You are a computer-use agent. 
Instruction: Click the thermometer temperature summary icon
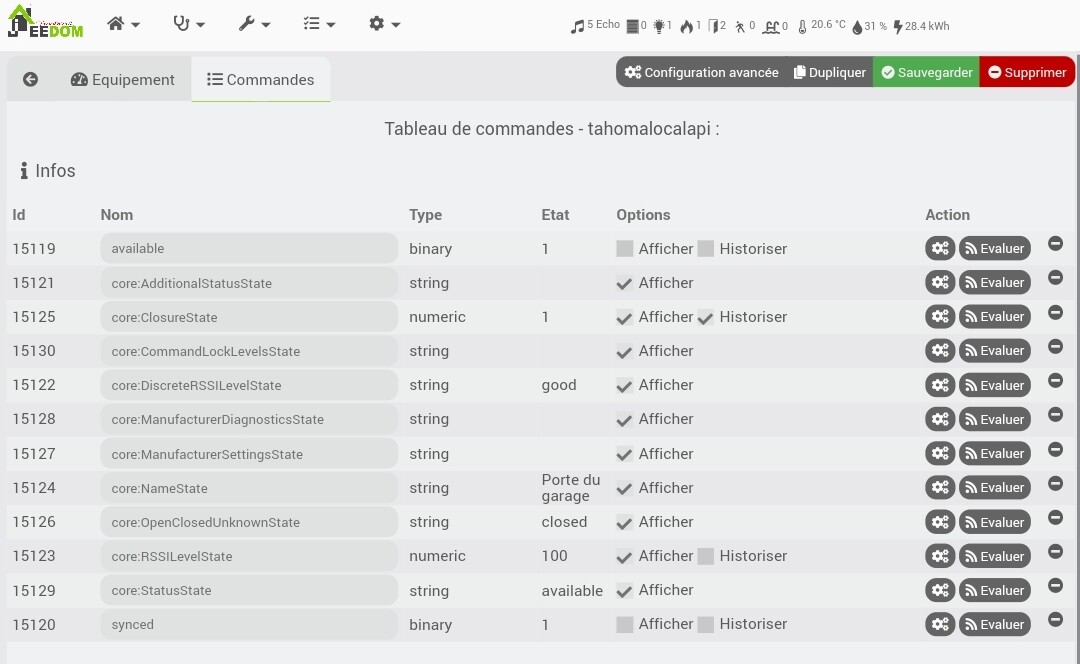pyautogui.click(x=802, y=26)
